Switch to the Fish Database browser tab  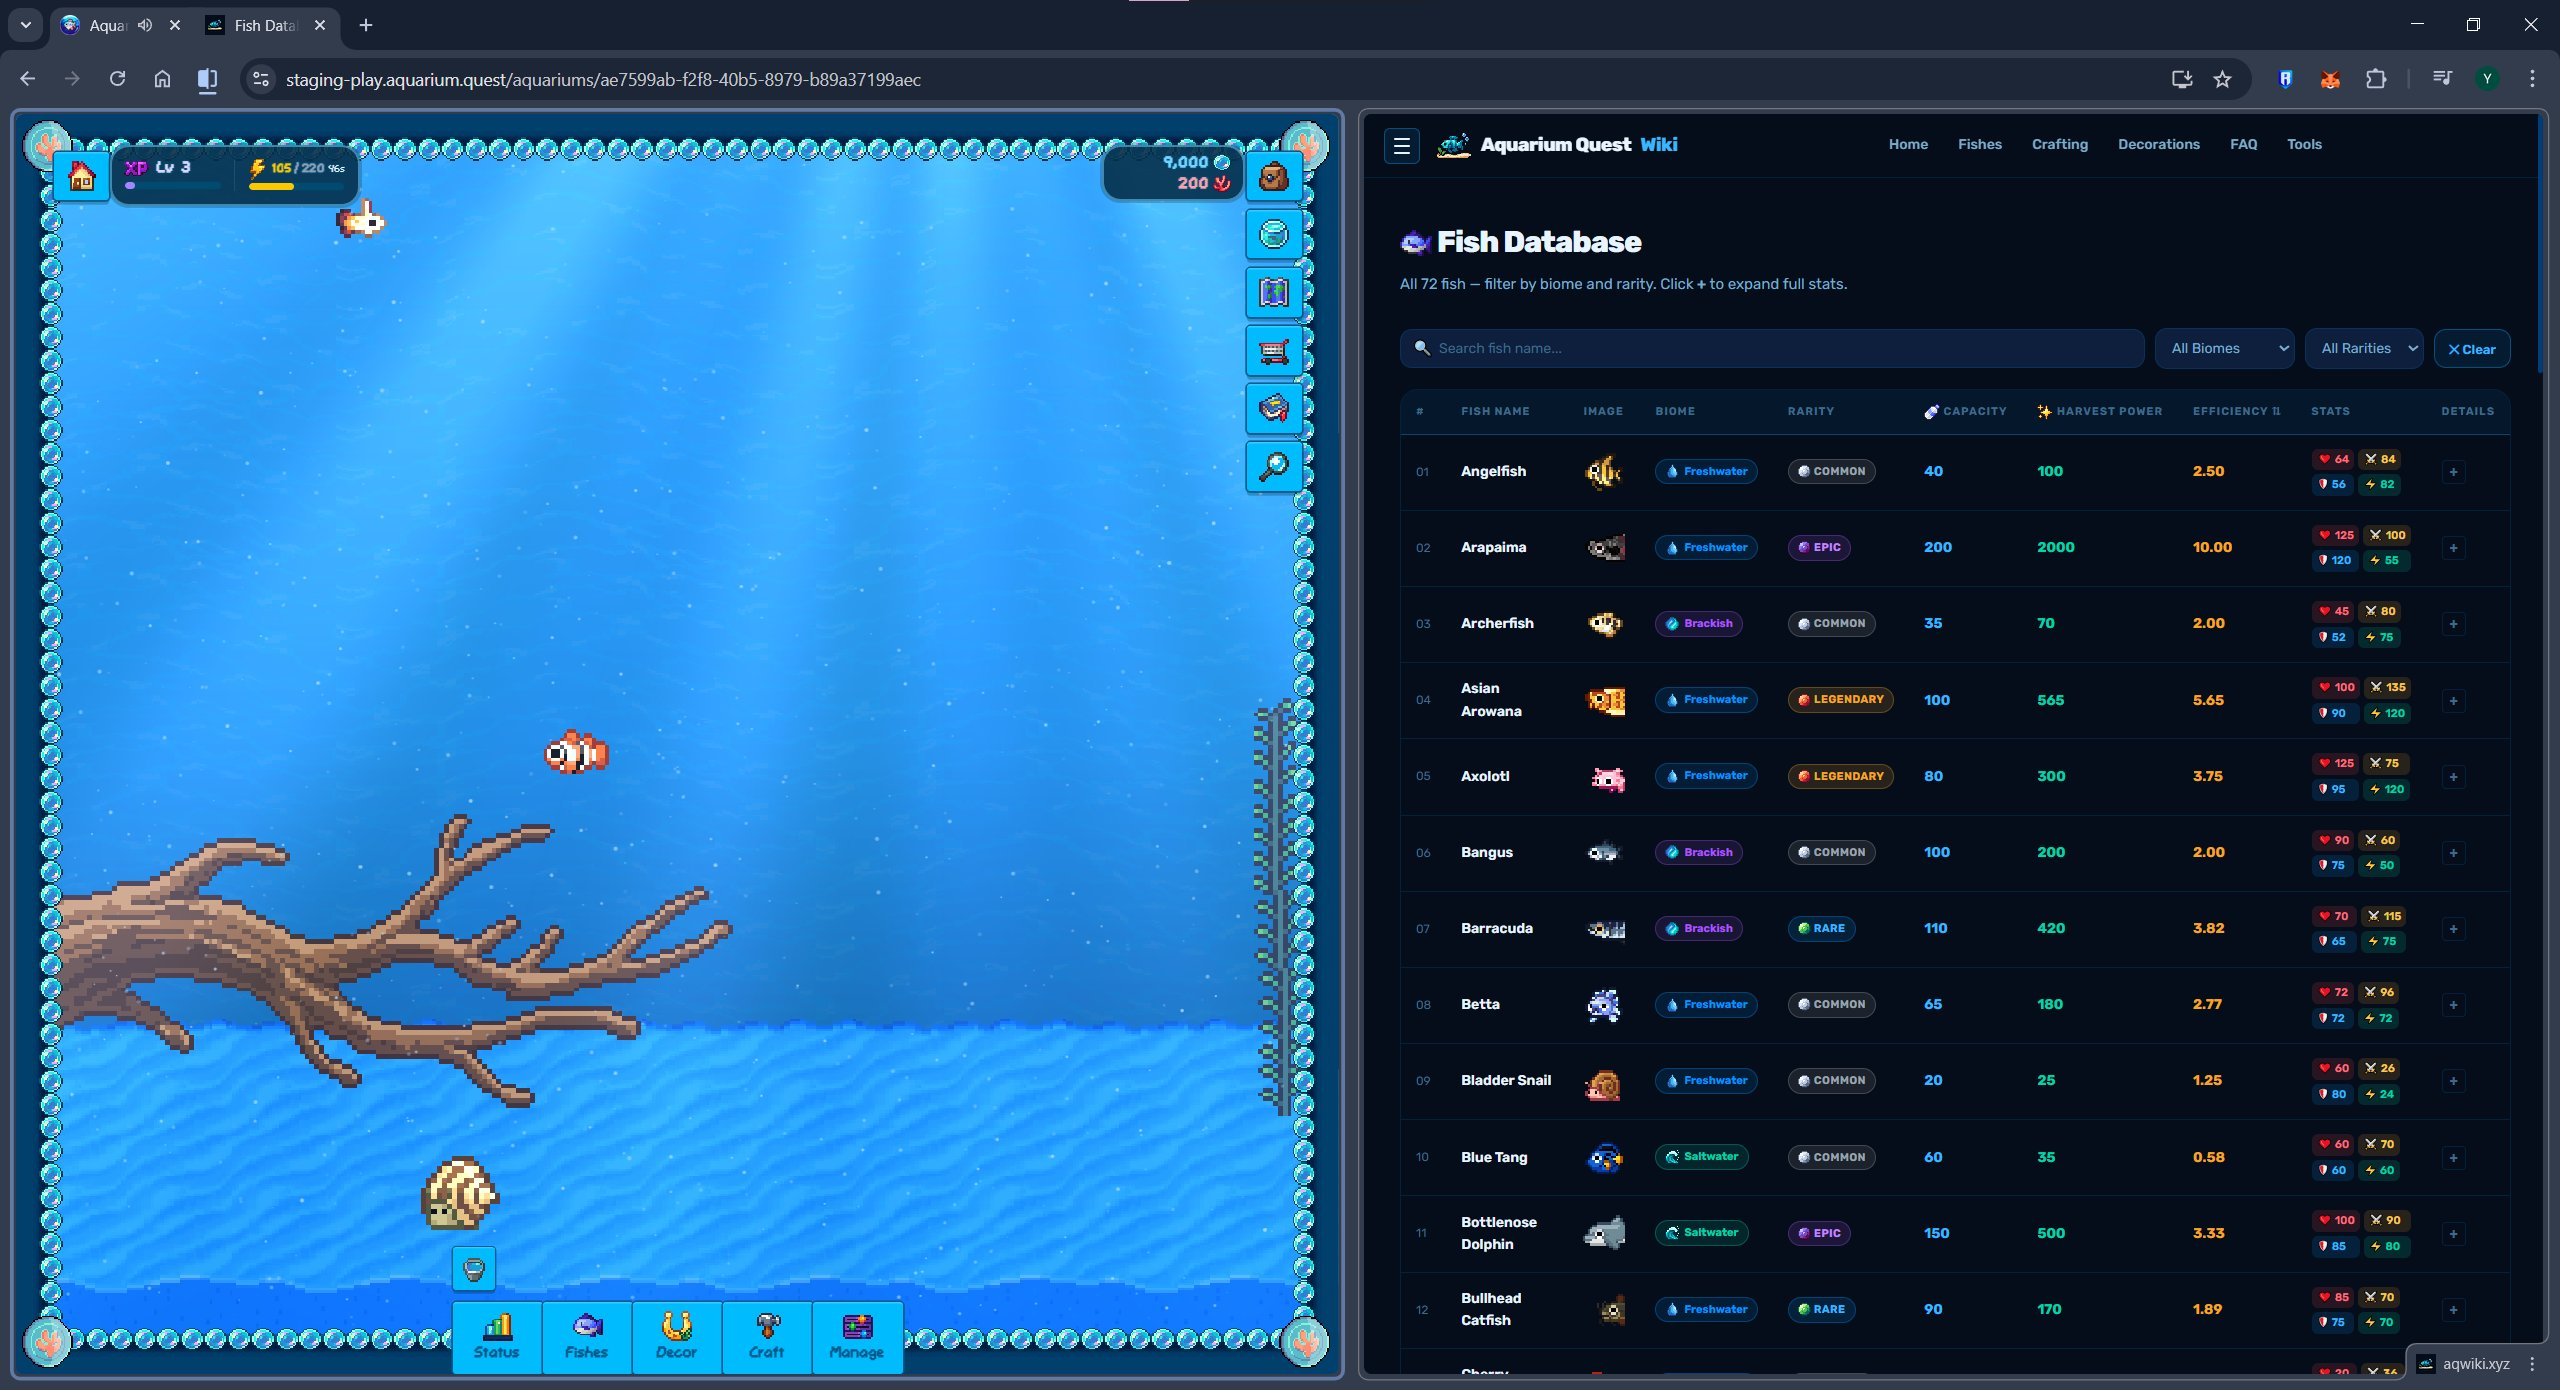[x=265, y=25]
